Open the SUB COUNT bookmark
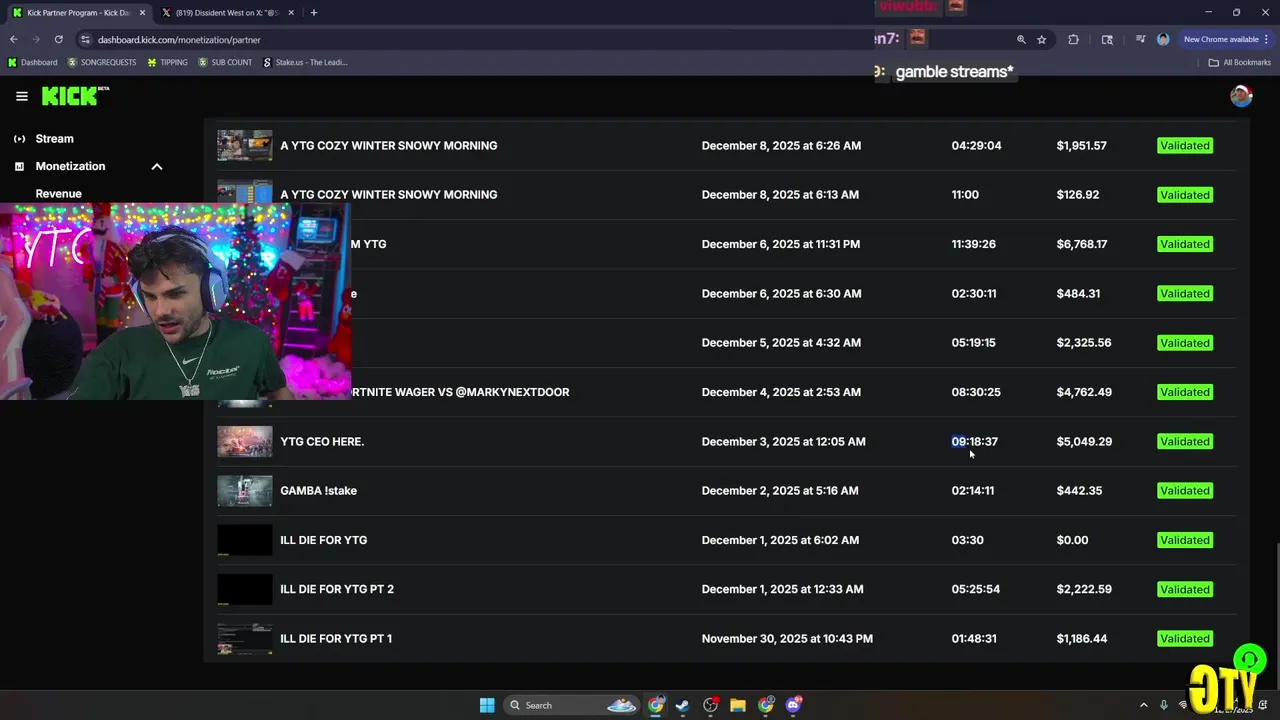This screenshot has width=1280, height=720. 225,62
